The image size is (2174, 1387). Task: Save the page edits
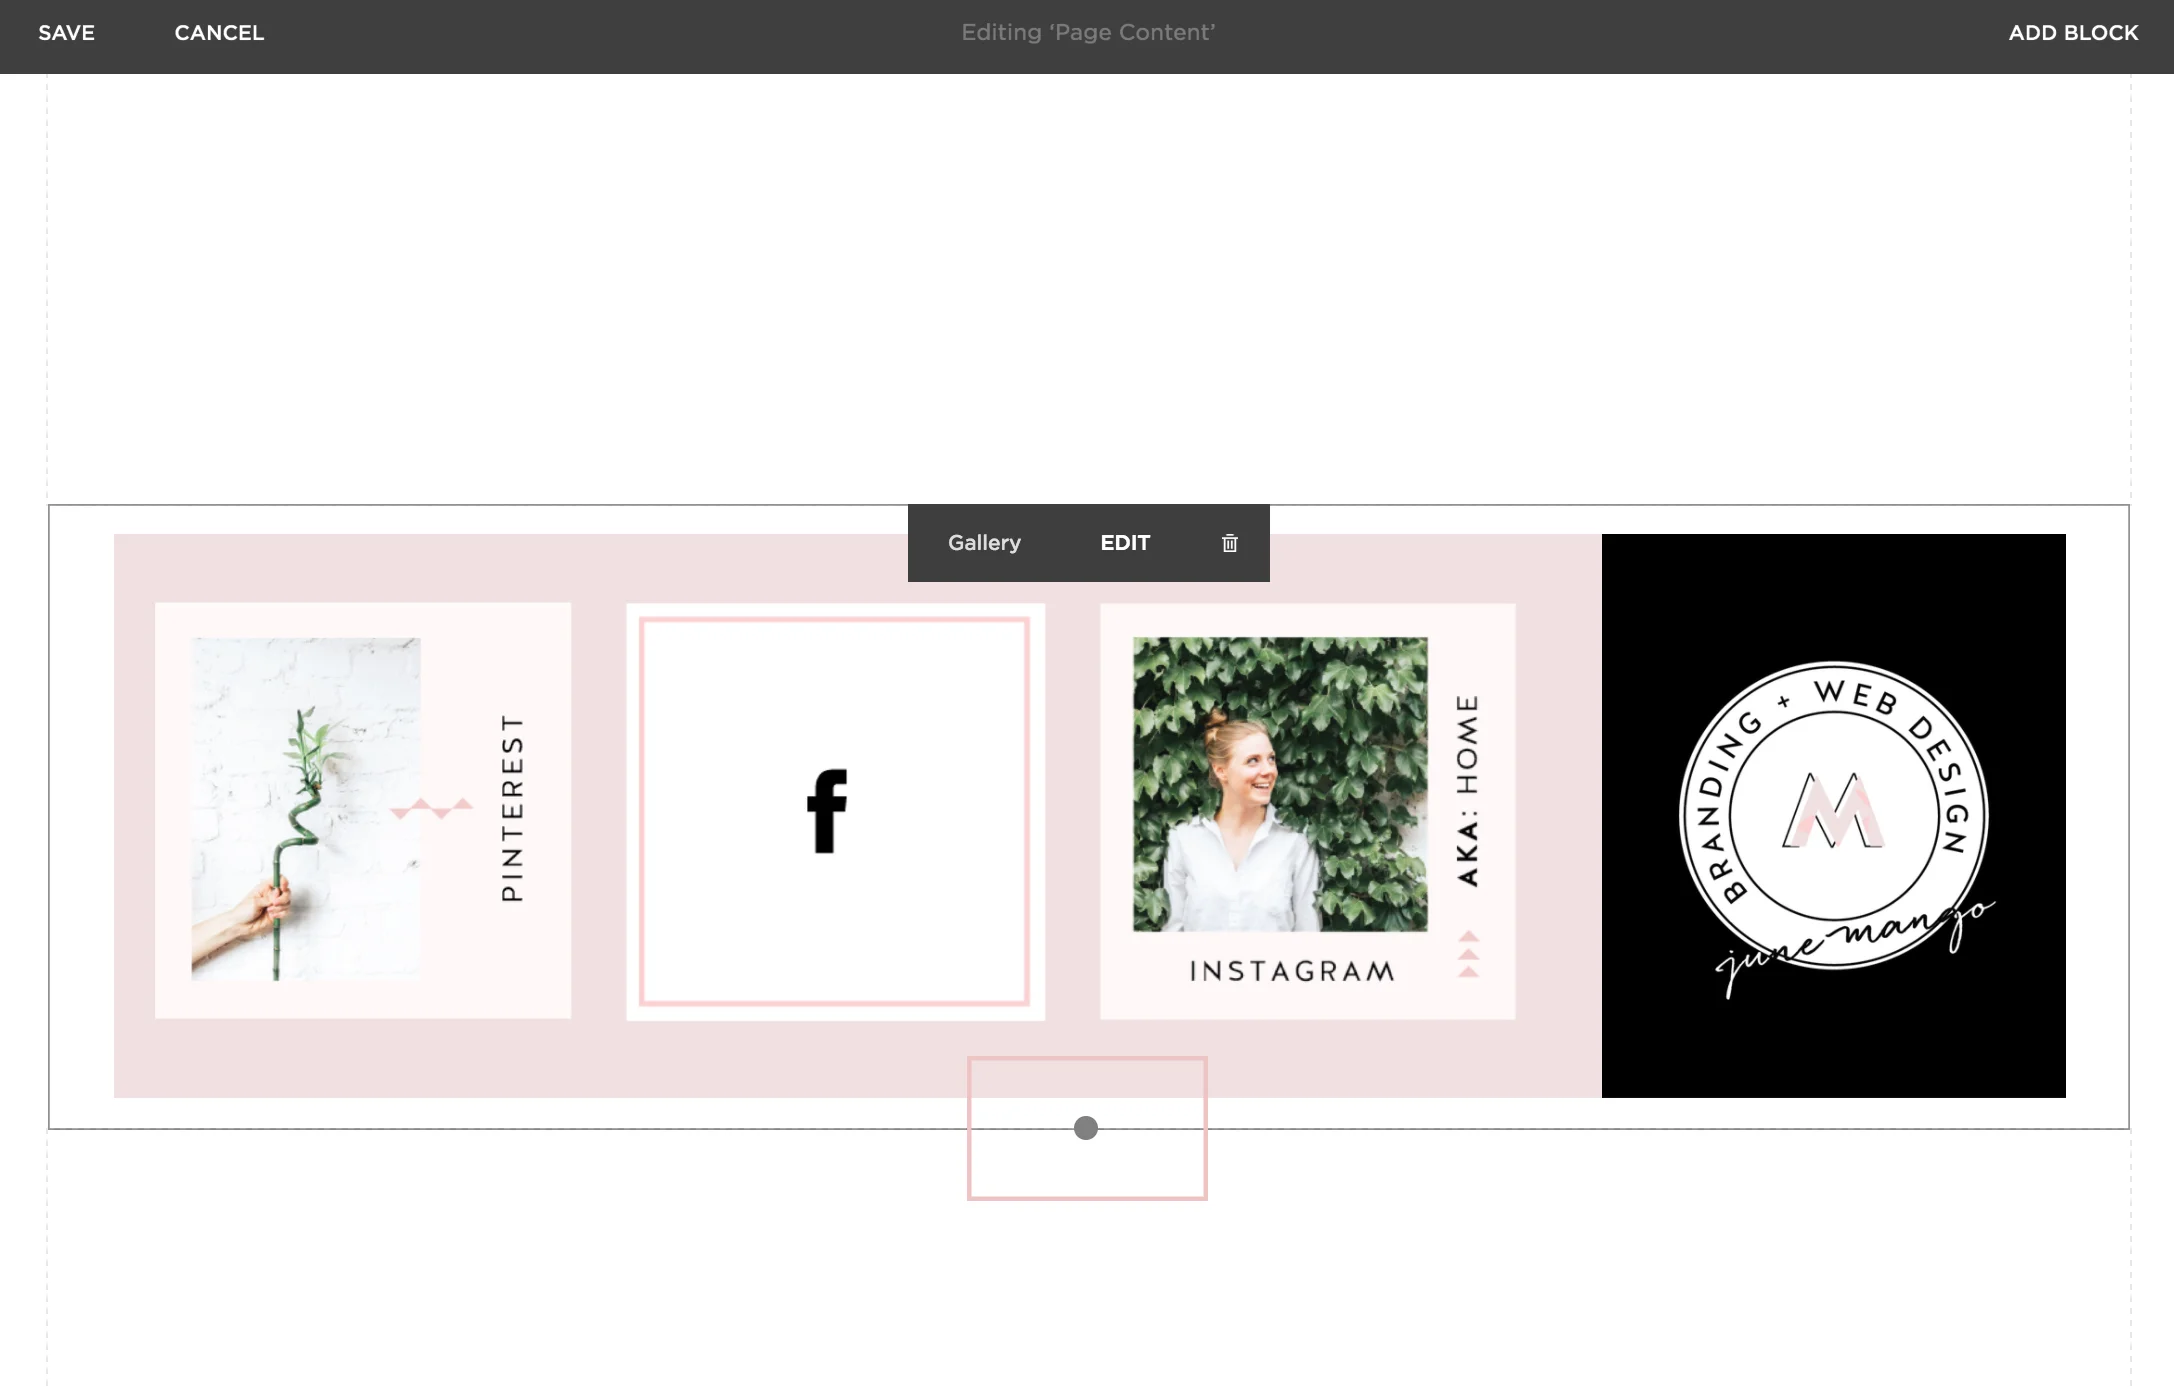point(66,32)
